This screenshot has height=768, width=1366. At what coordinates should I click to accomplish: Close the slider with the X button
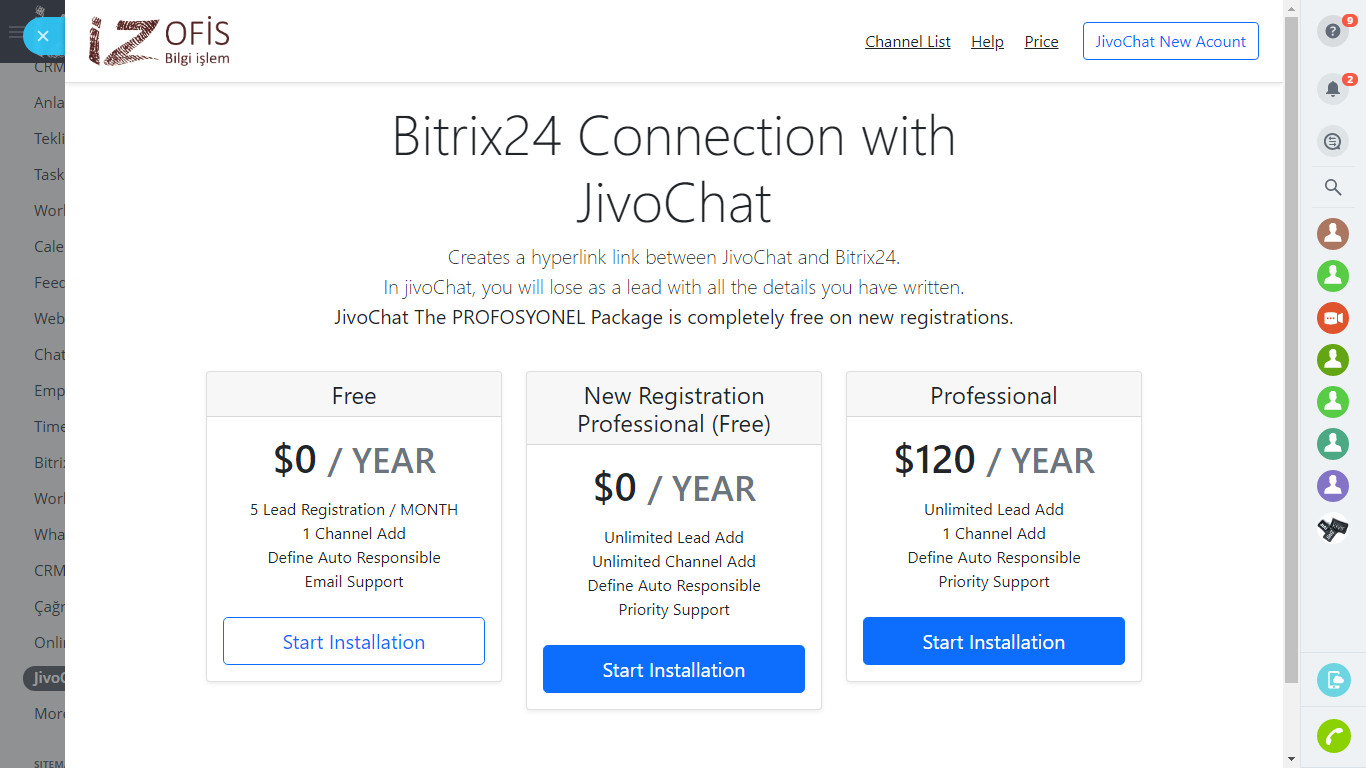pyautogui.click(x=42, y=36)
